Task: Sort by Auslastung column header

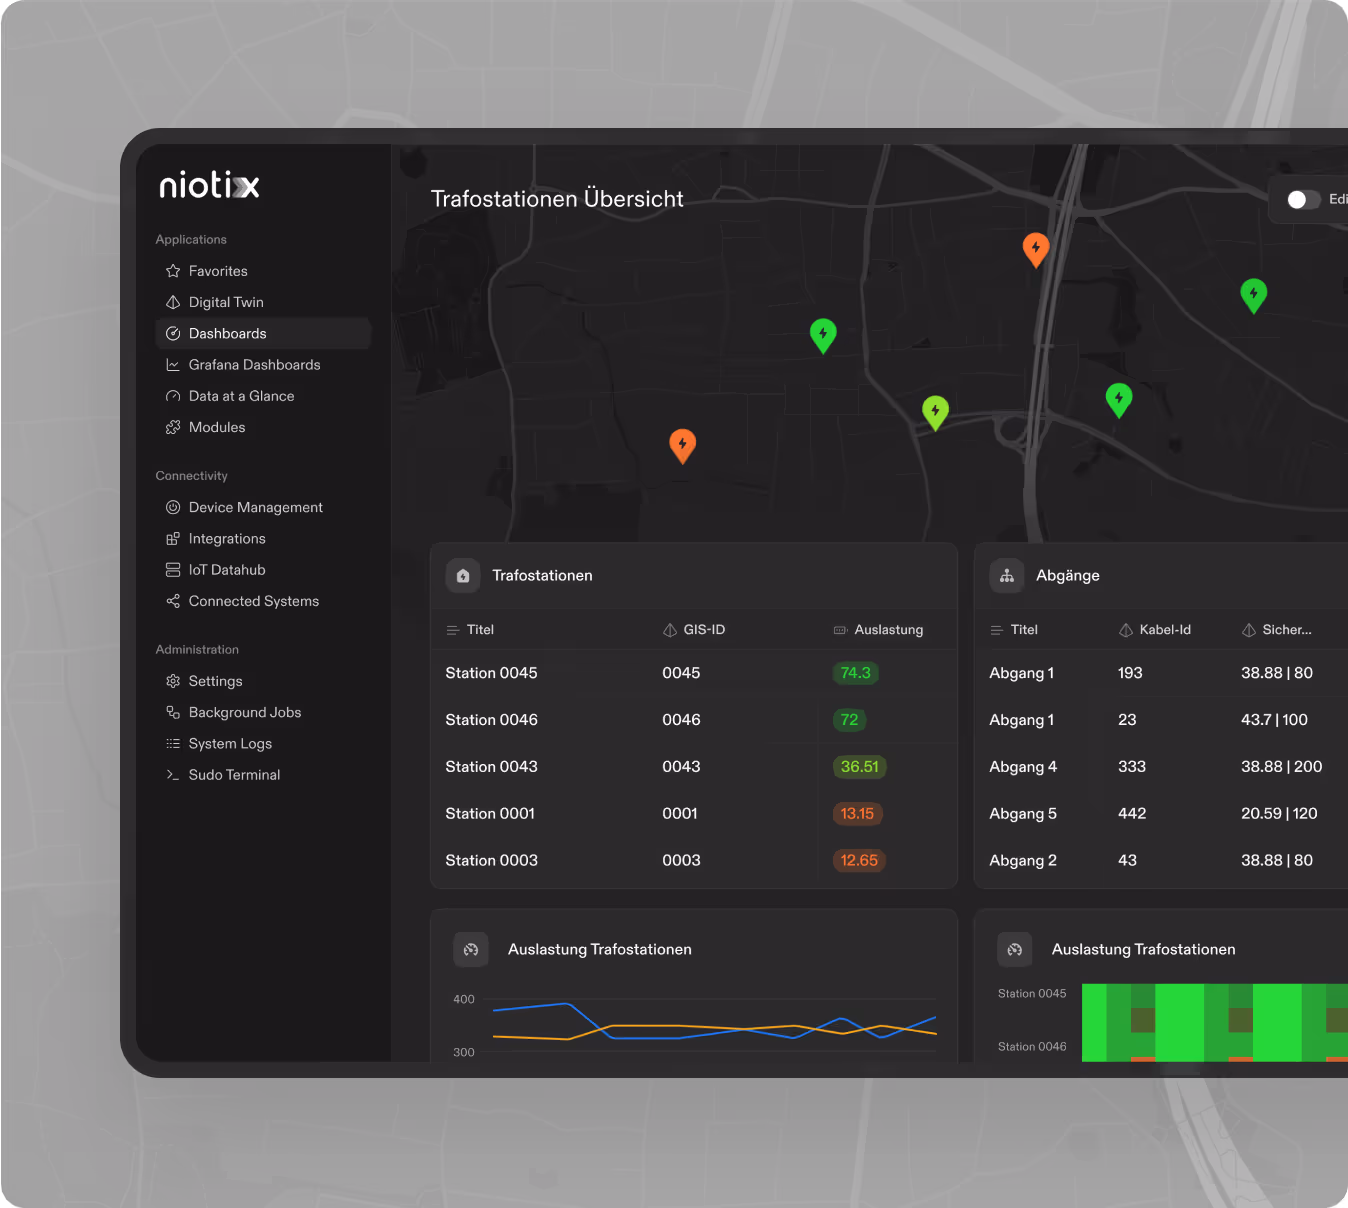Action: pyautogui.click(x=878, y=630)
